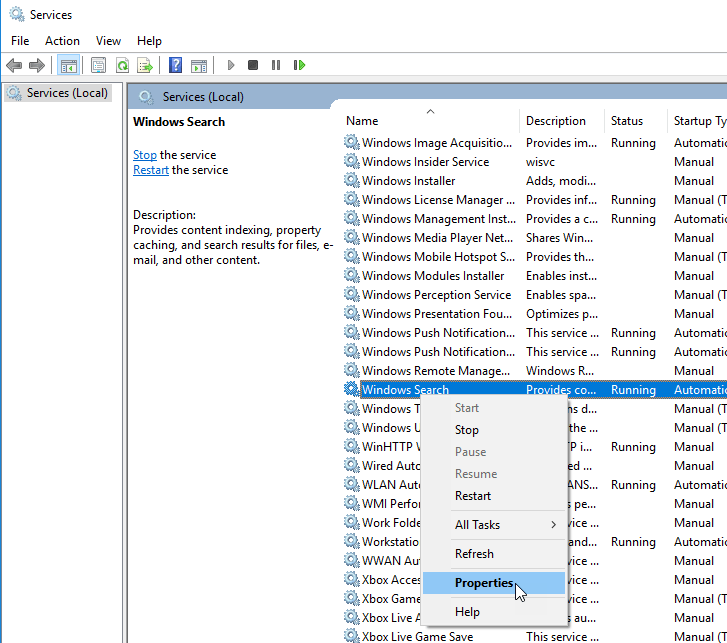The width and height of the screenshot is (727, 643).
Task: Select Restart from the context menu
Action: 473,496
